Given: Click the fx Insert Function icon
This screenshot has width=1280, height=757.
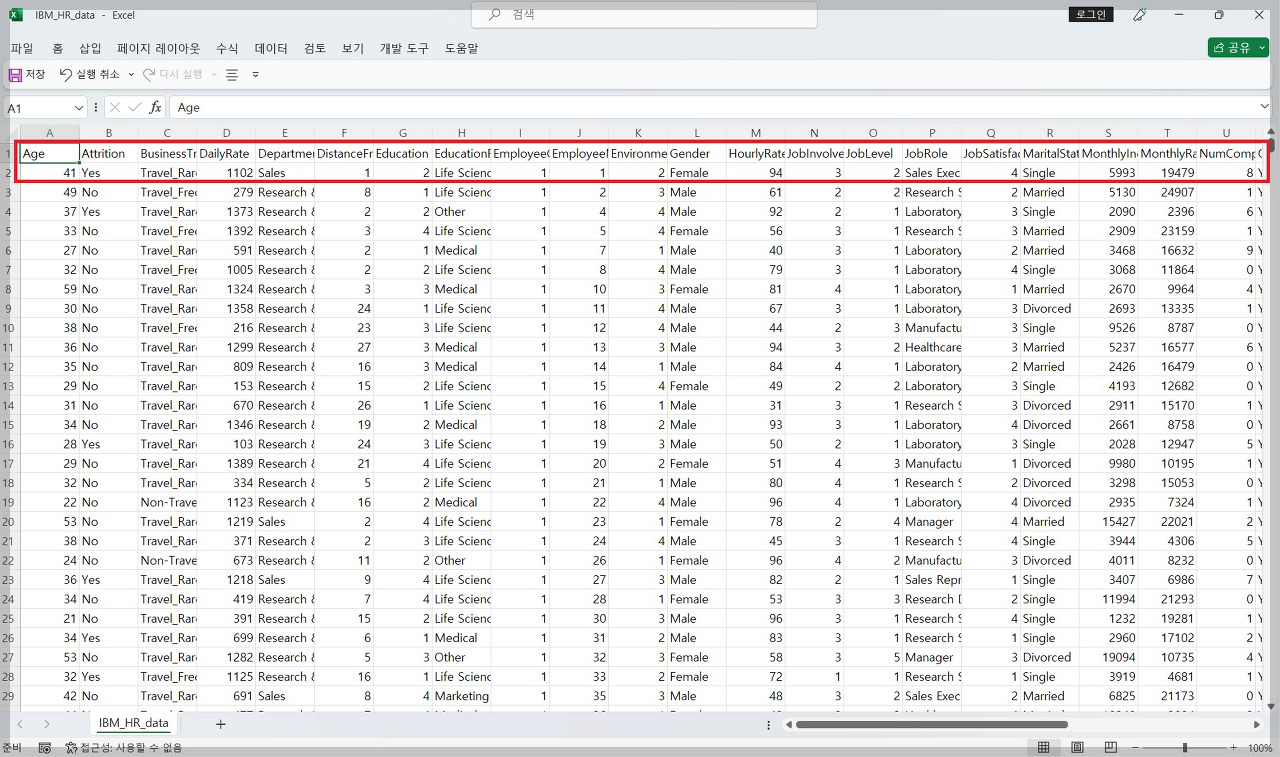Looking at the screenshot, I should pyautogui.click(x=155, y=107).
